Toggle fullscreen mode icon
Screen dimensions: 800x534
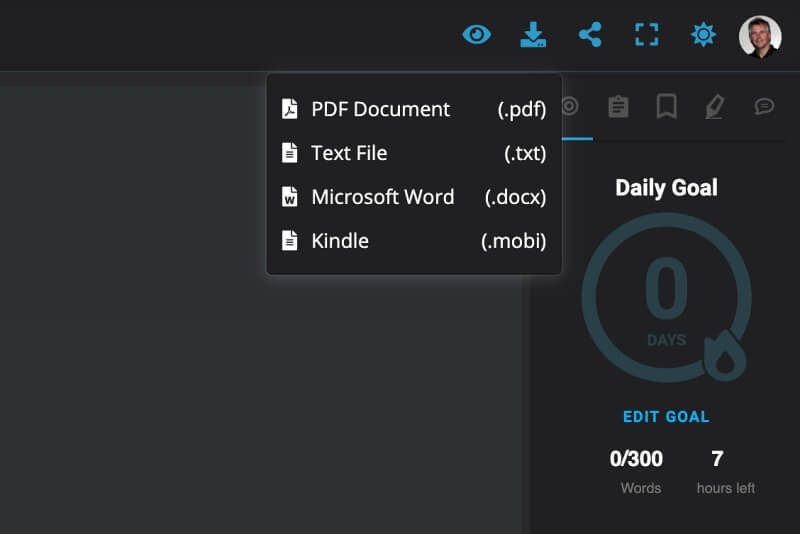coord(646,35)
